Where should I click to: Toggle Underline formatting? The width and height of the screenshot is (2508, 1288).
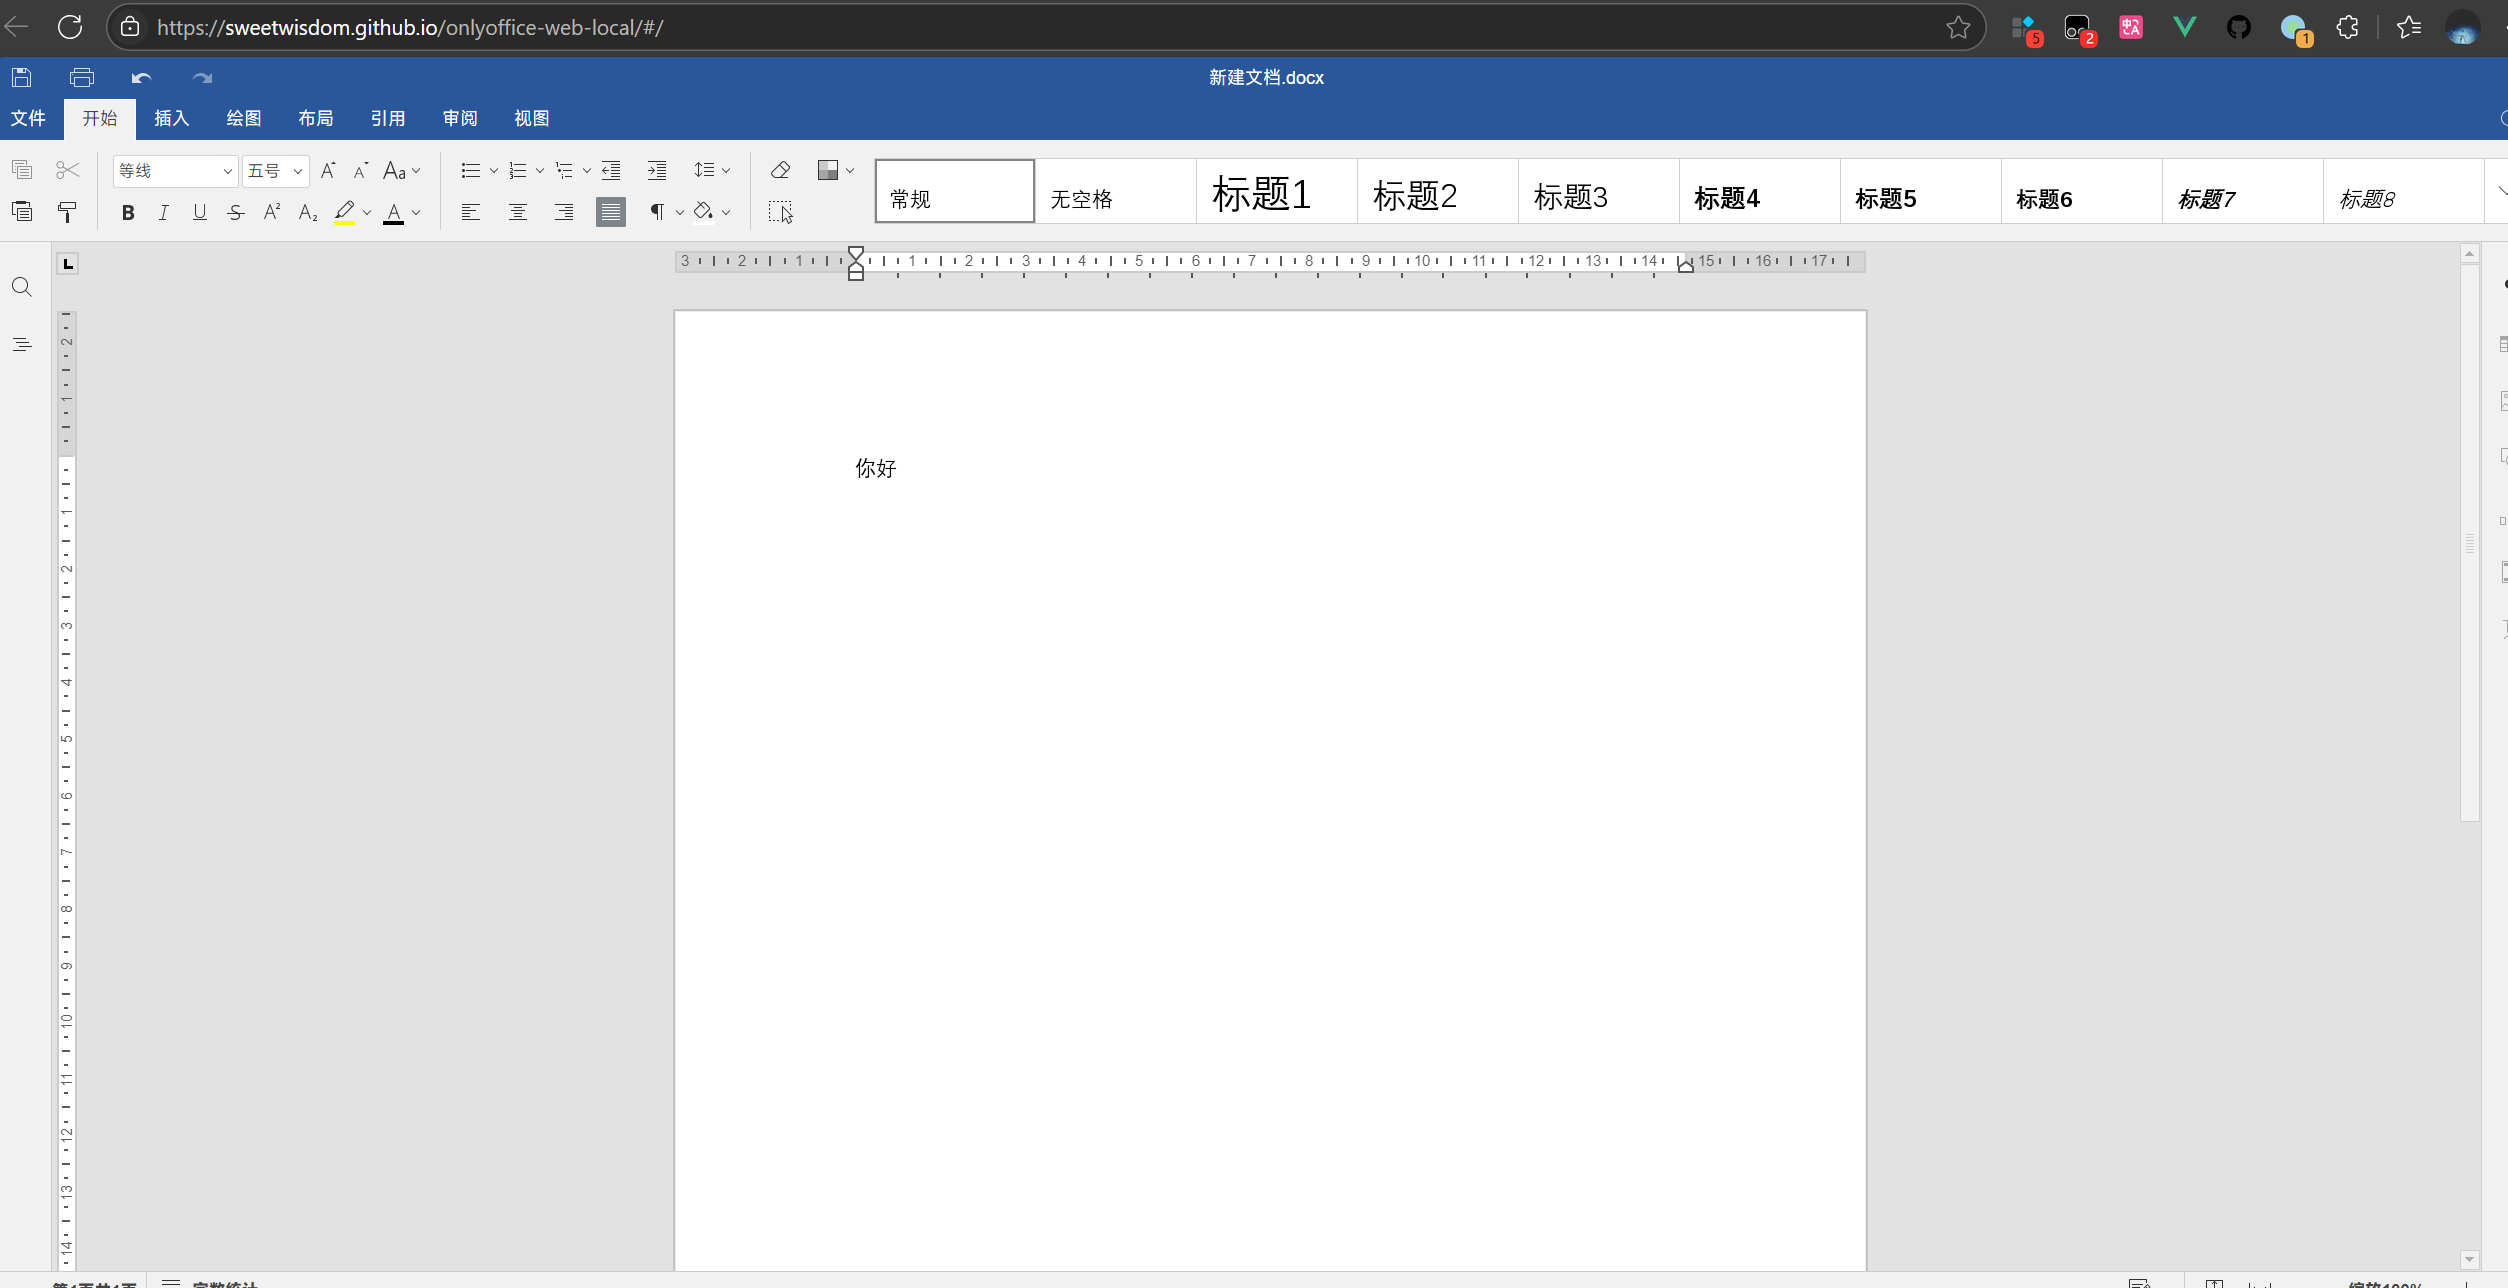coord(200,212)
